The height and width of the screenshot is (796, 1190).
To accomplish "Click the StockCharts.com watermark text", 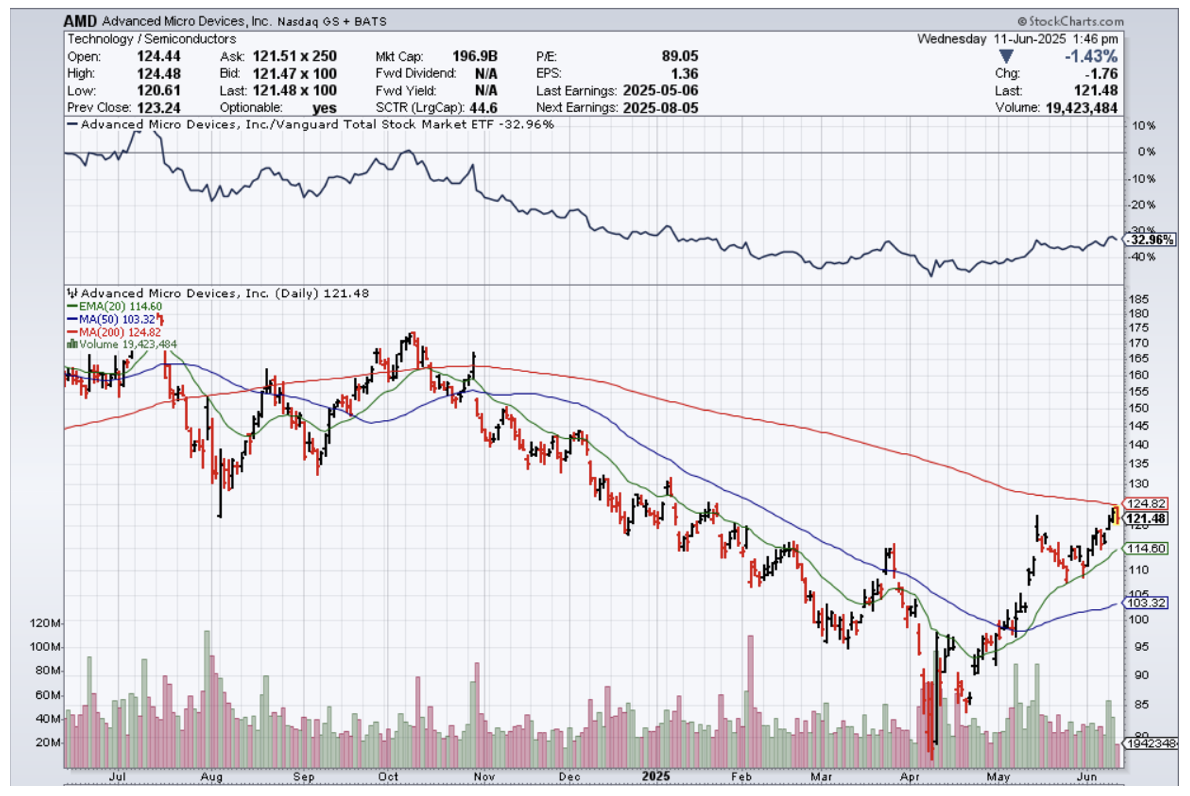I will pyautogui.click(x=1071, y=21).
